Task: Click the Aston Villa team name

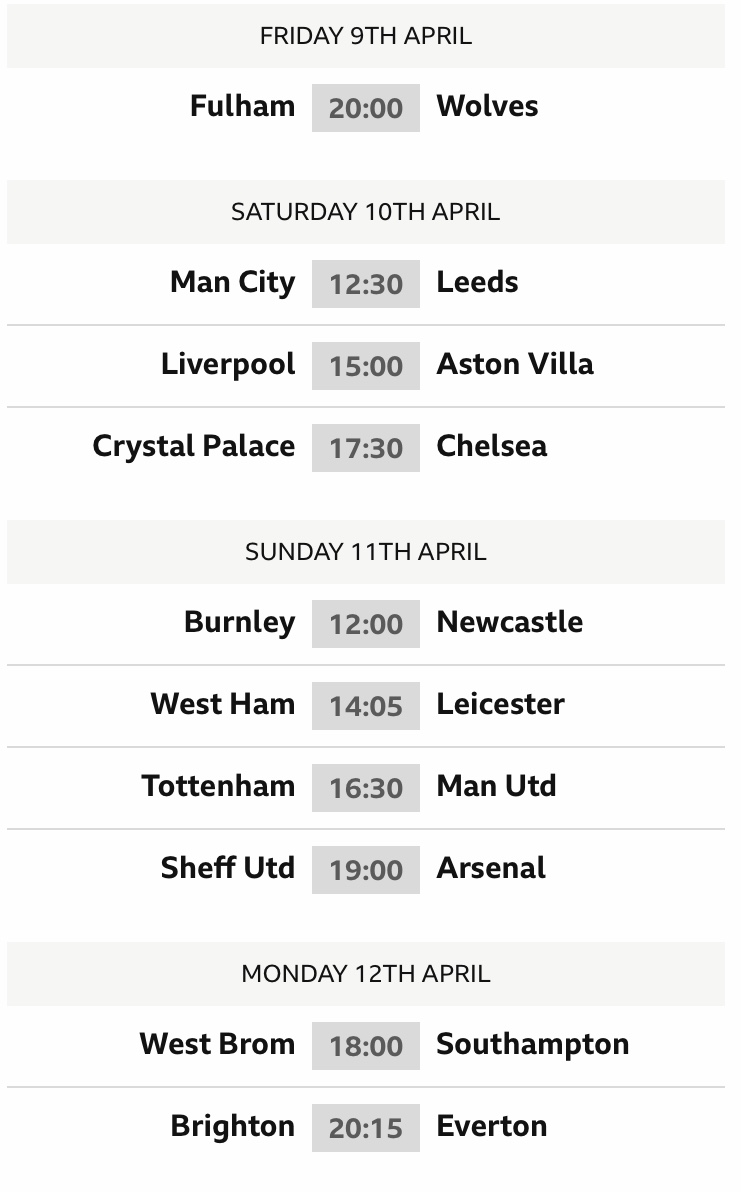Action: pos(515,364)
